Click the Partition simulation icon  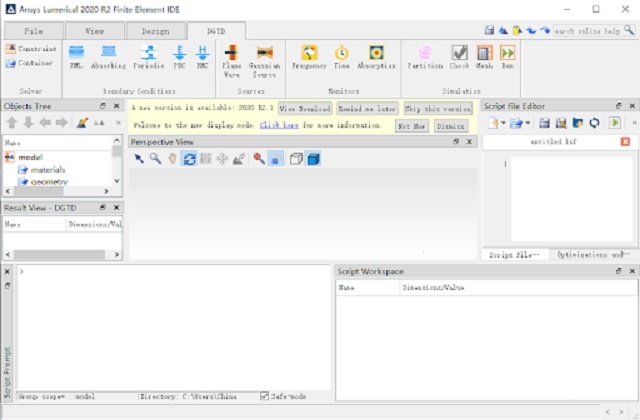tap(425, 56)
